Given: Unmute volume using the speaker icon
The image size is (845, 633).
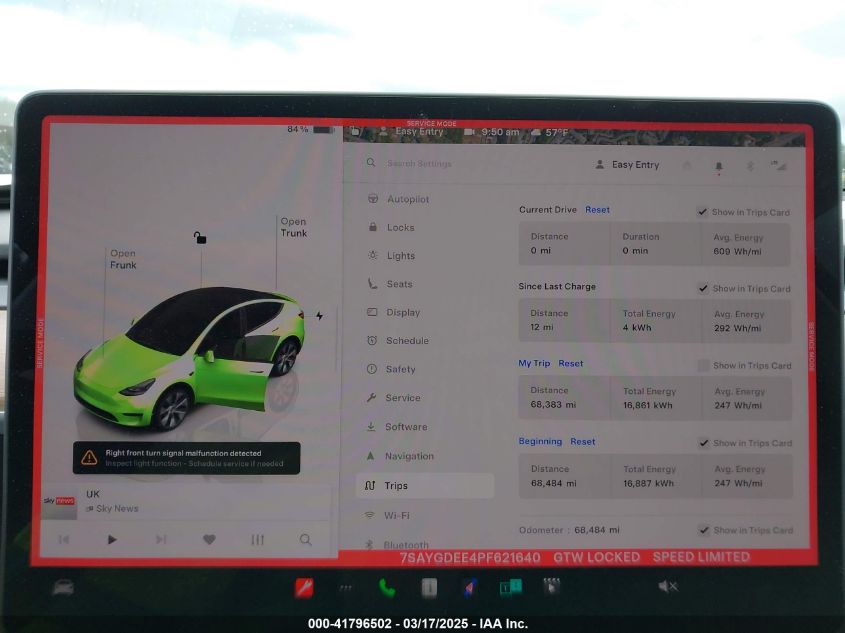Looking at the screenshot, I should (x=667, y=587).
